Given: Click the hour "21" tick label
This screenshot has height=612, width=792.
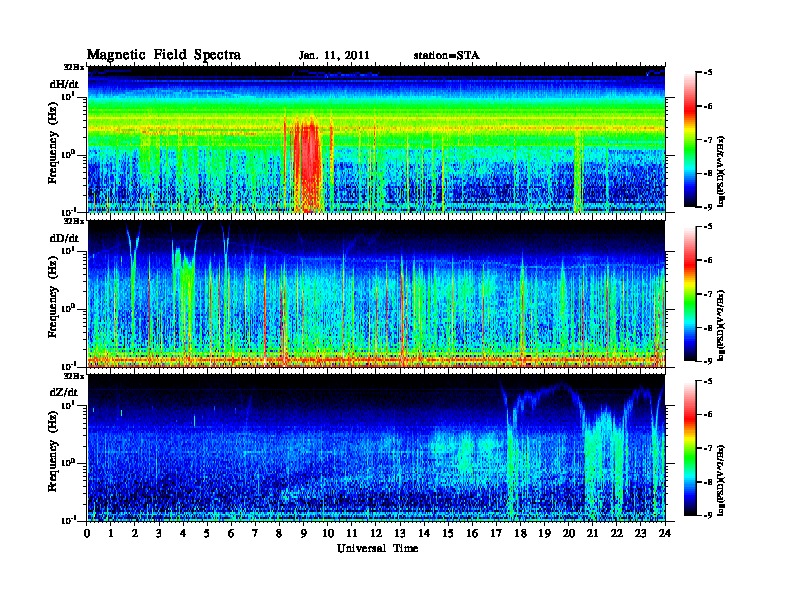Looking at the screenshot, I should (x=592, y=533).
